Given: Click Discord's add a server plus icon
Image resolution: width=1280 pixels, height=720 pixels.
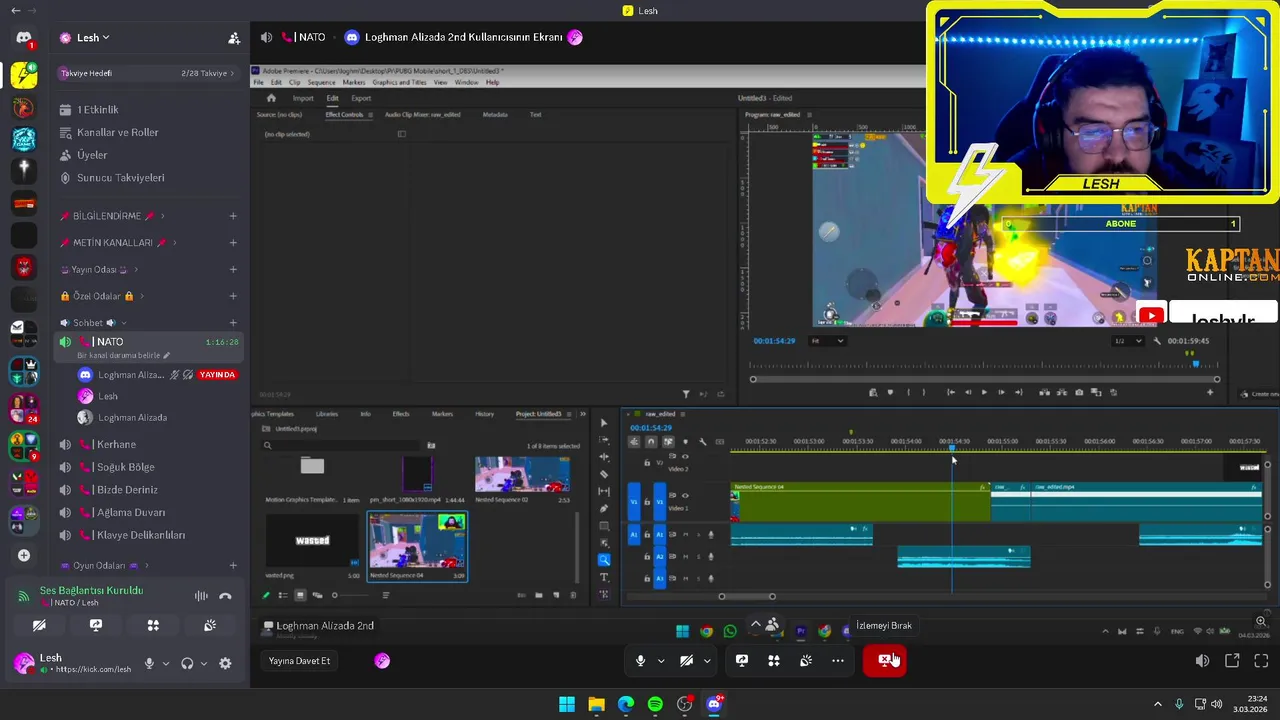Looking at the screenshot, I should pyautogui.click(x=24, y=555).
